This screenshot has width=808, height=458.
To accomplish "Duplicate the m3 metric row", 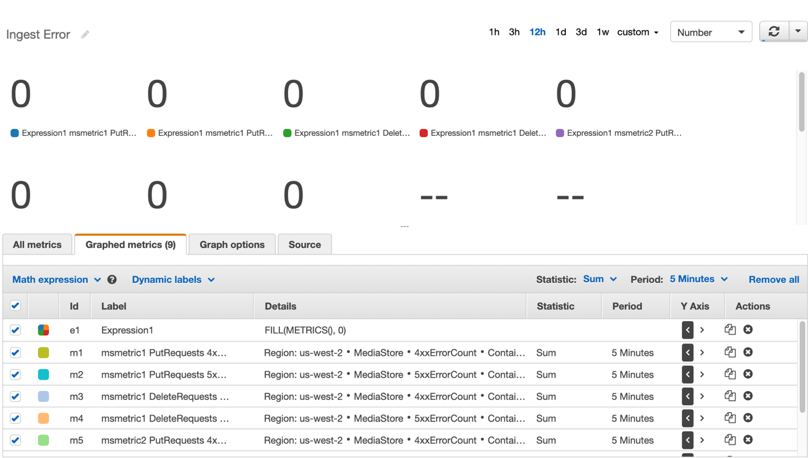I will click(x=730, y=396).
